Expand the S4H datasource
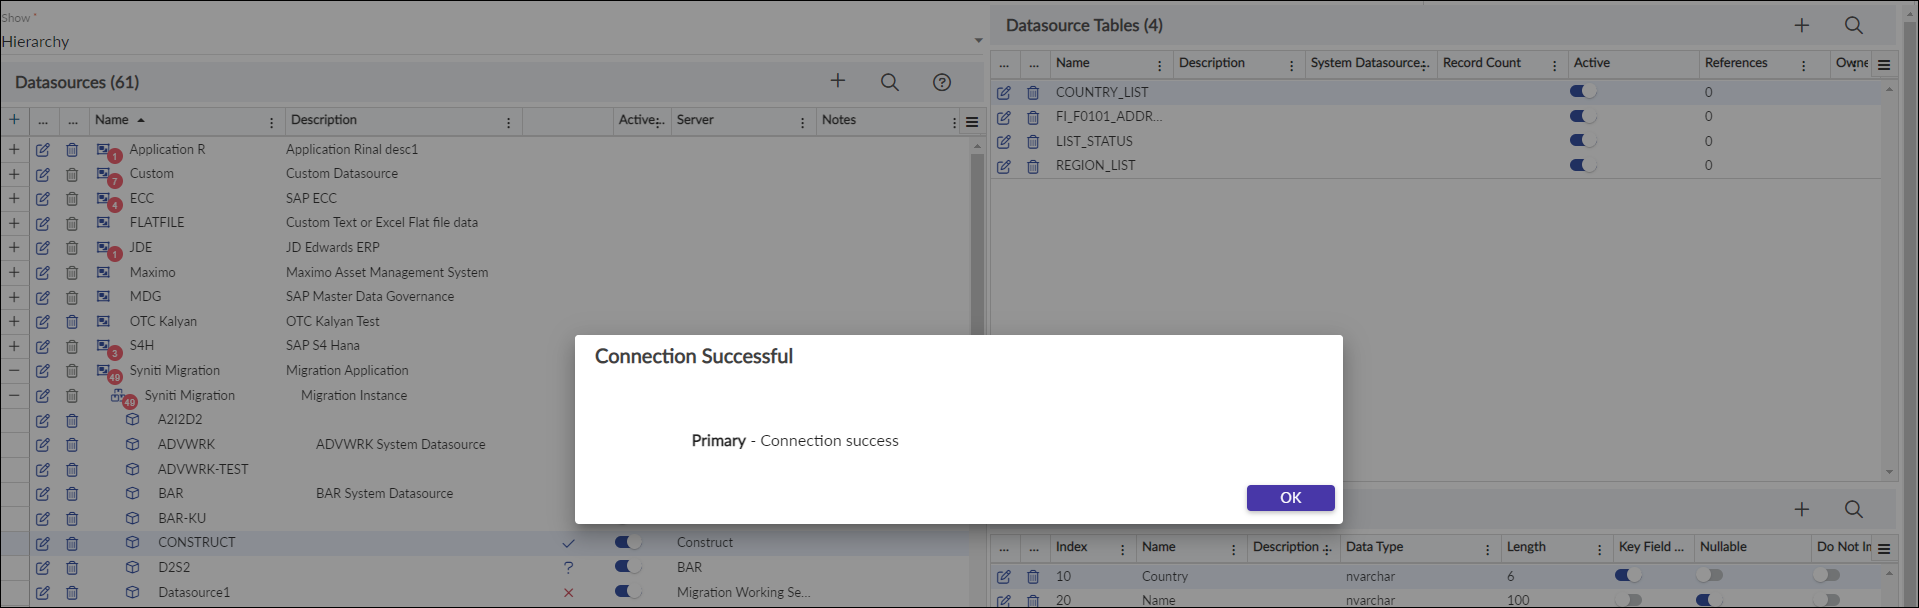This screenshot has width=1919, height=608. (x=14, y=346)
